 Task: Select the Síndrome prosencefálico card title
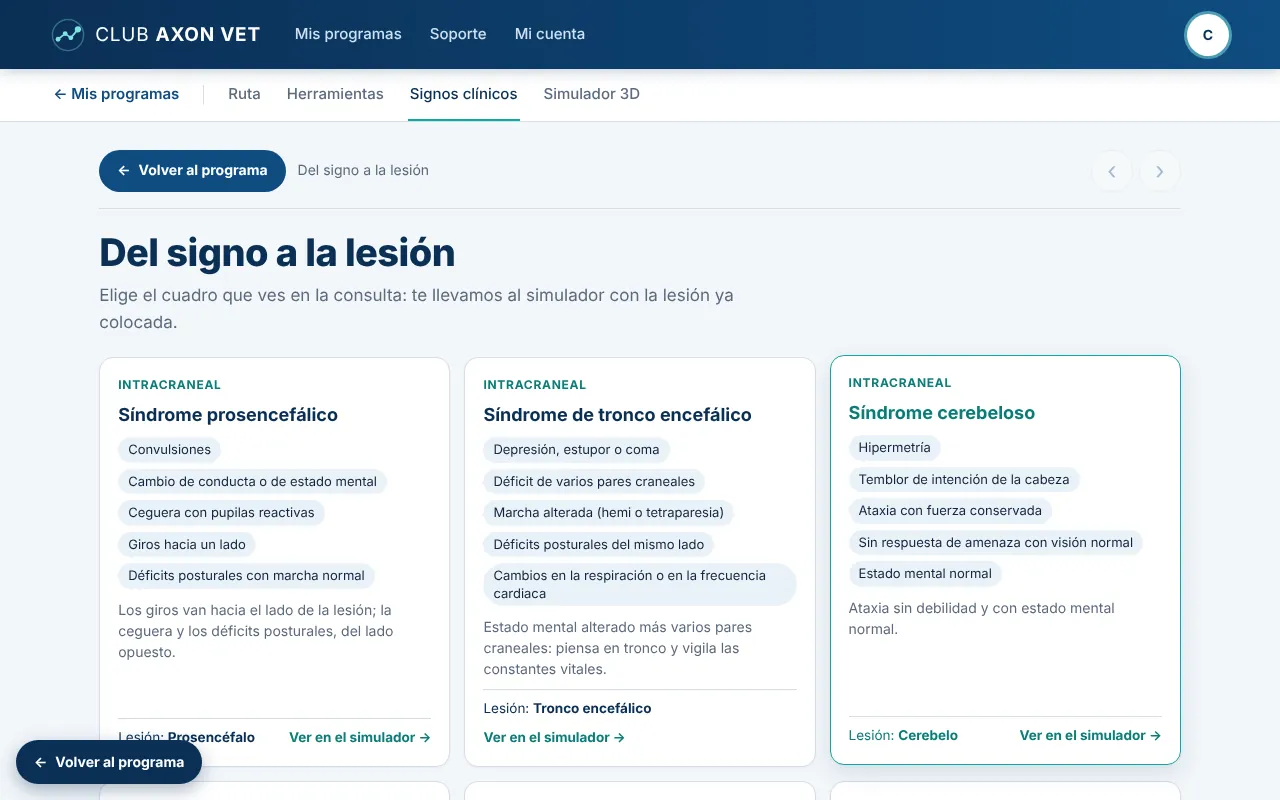pos(228,415)
